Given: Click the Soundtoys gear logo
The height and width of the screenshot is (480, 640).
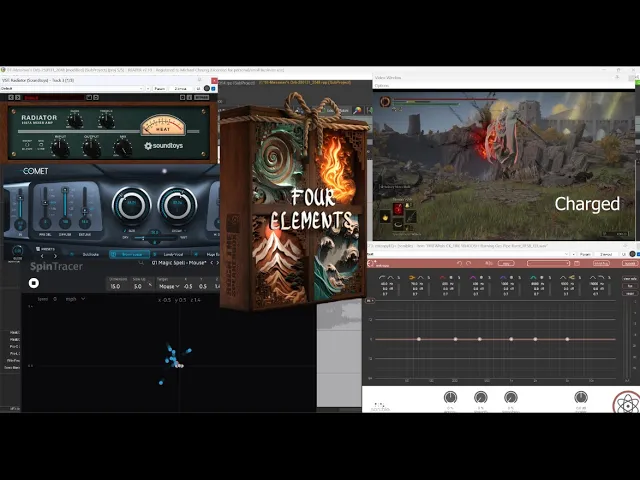Looking at the screenshot, I should (148, 146).
